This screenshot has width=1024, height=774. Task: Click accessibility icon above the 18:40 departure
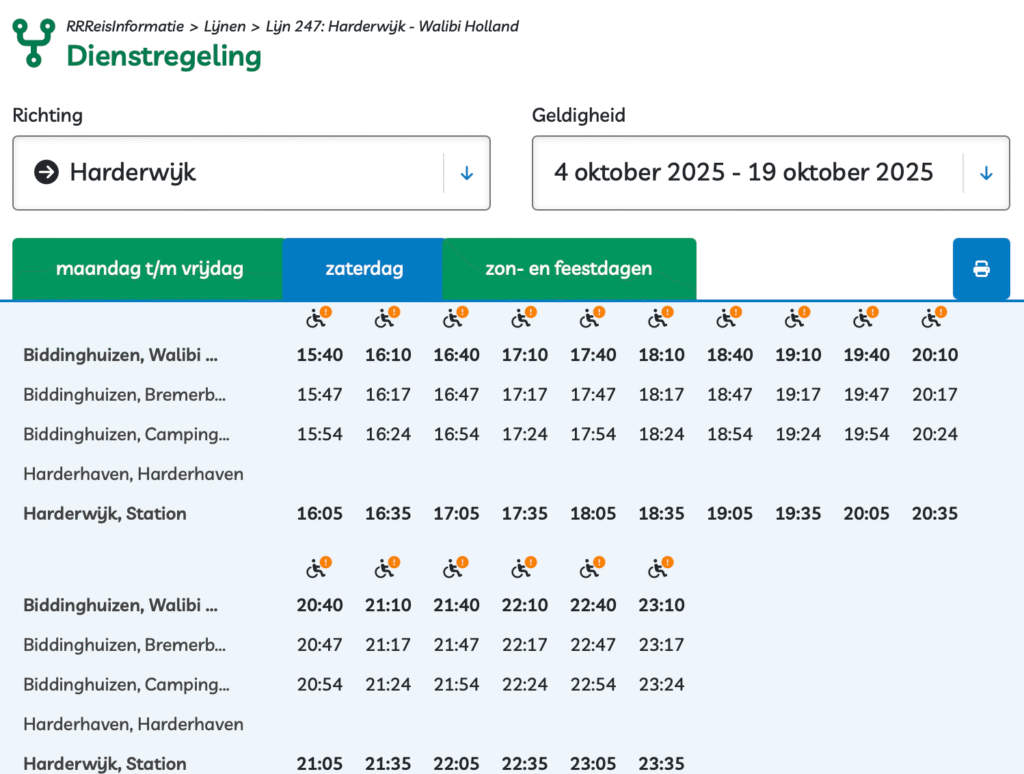tap(727, 319)
